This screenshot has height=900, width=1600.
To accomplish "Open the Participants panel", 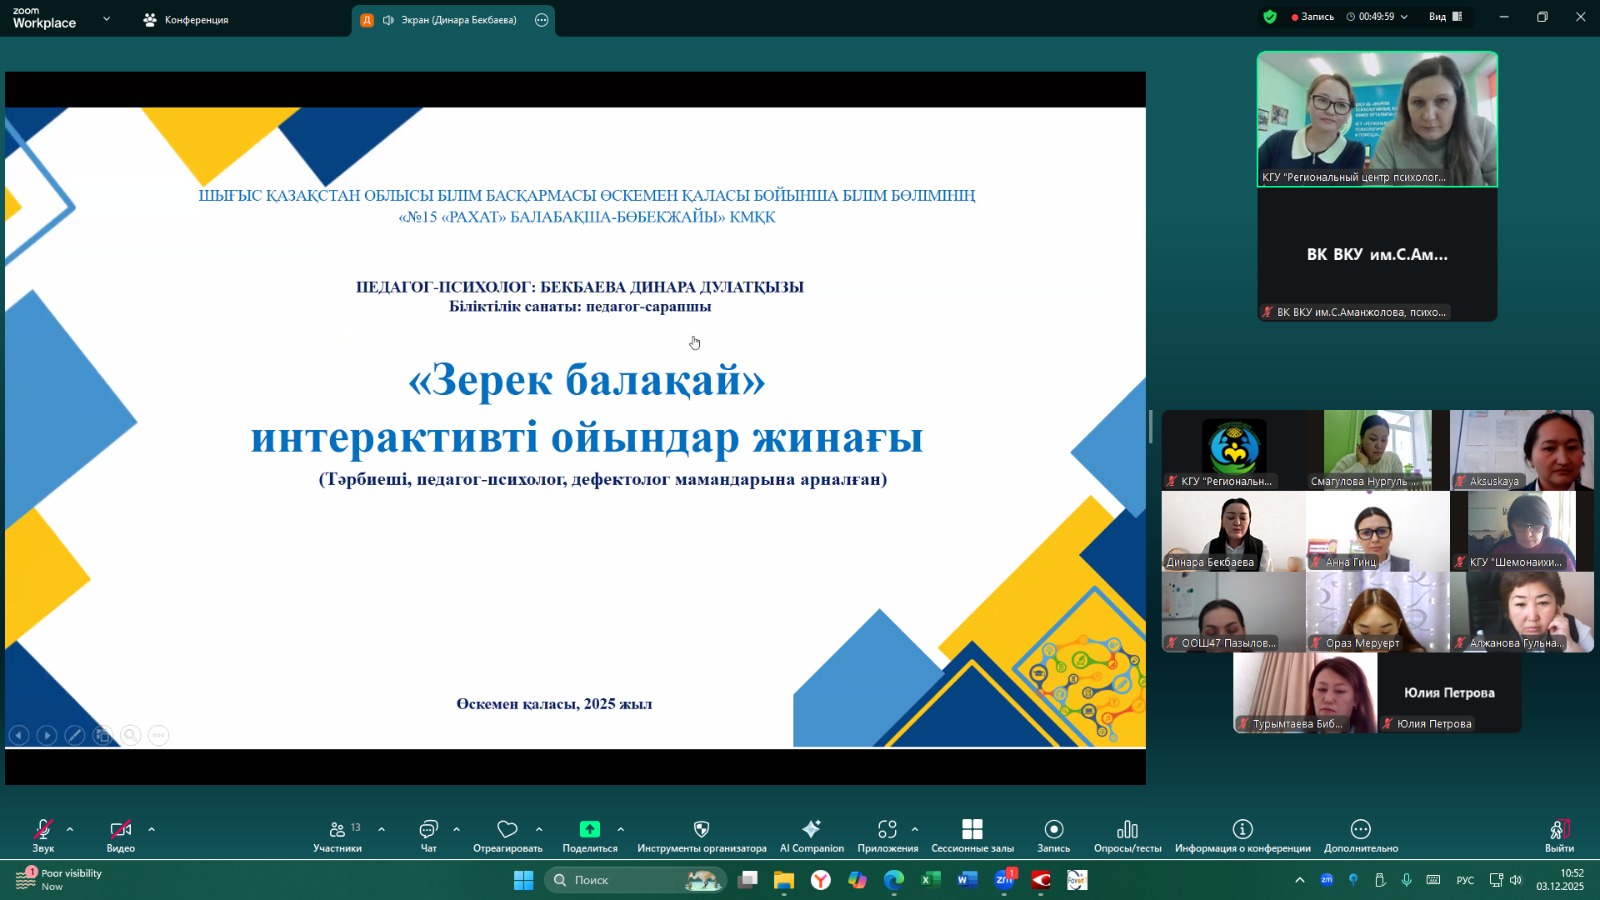I will tap(337, 835).
